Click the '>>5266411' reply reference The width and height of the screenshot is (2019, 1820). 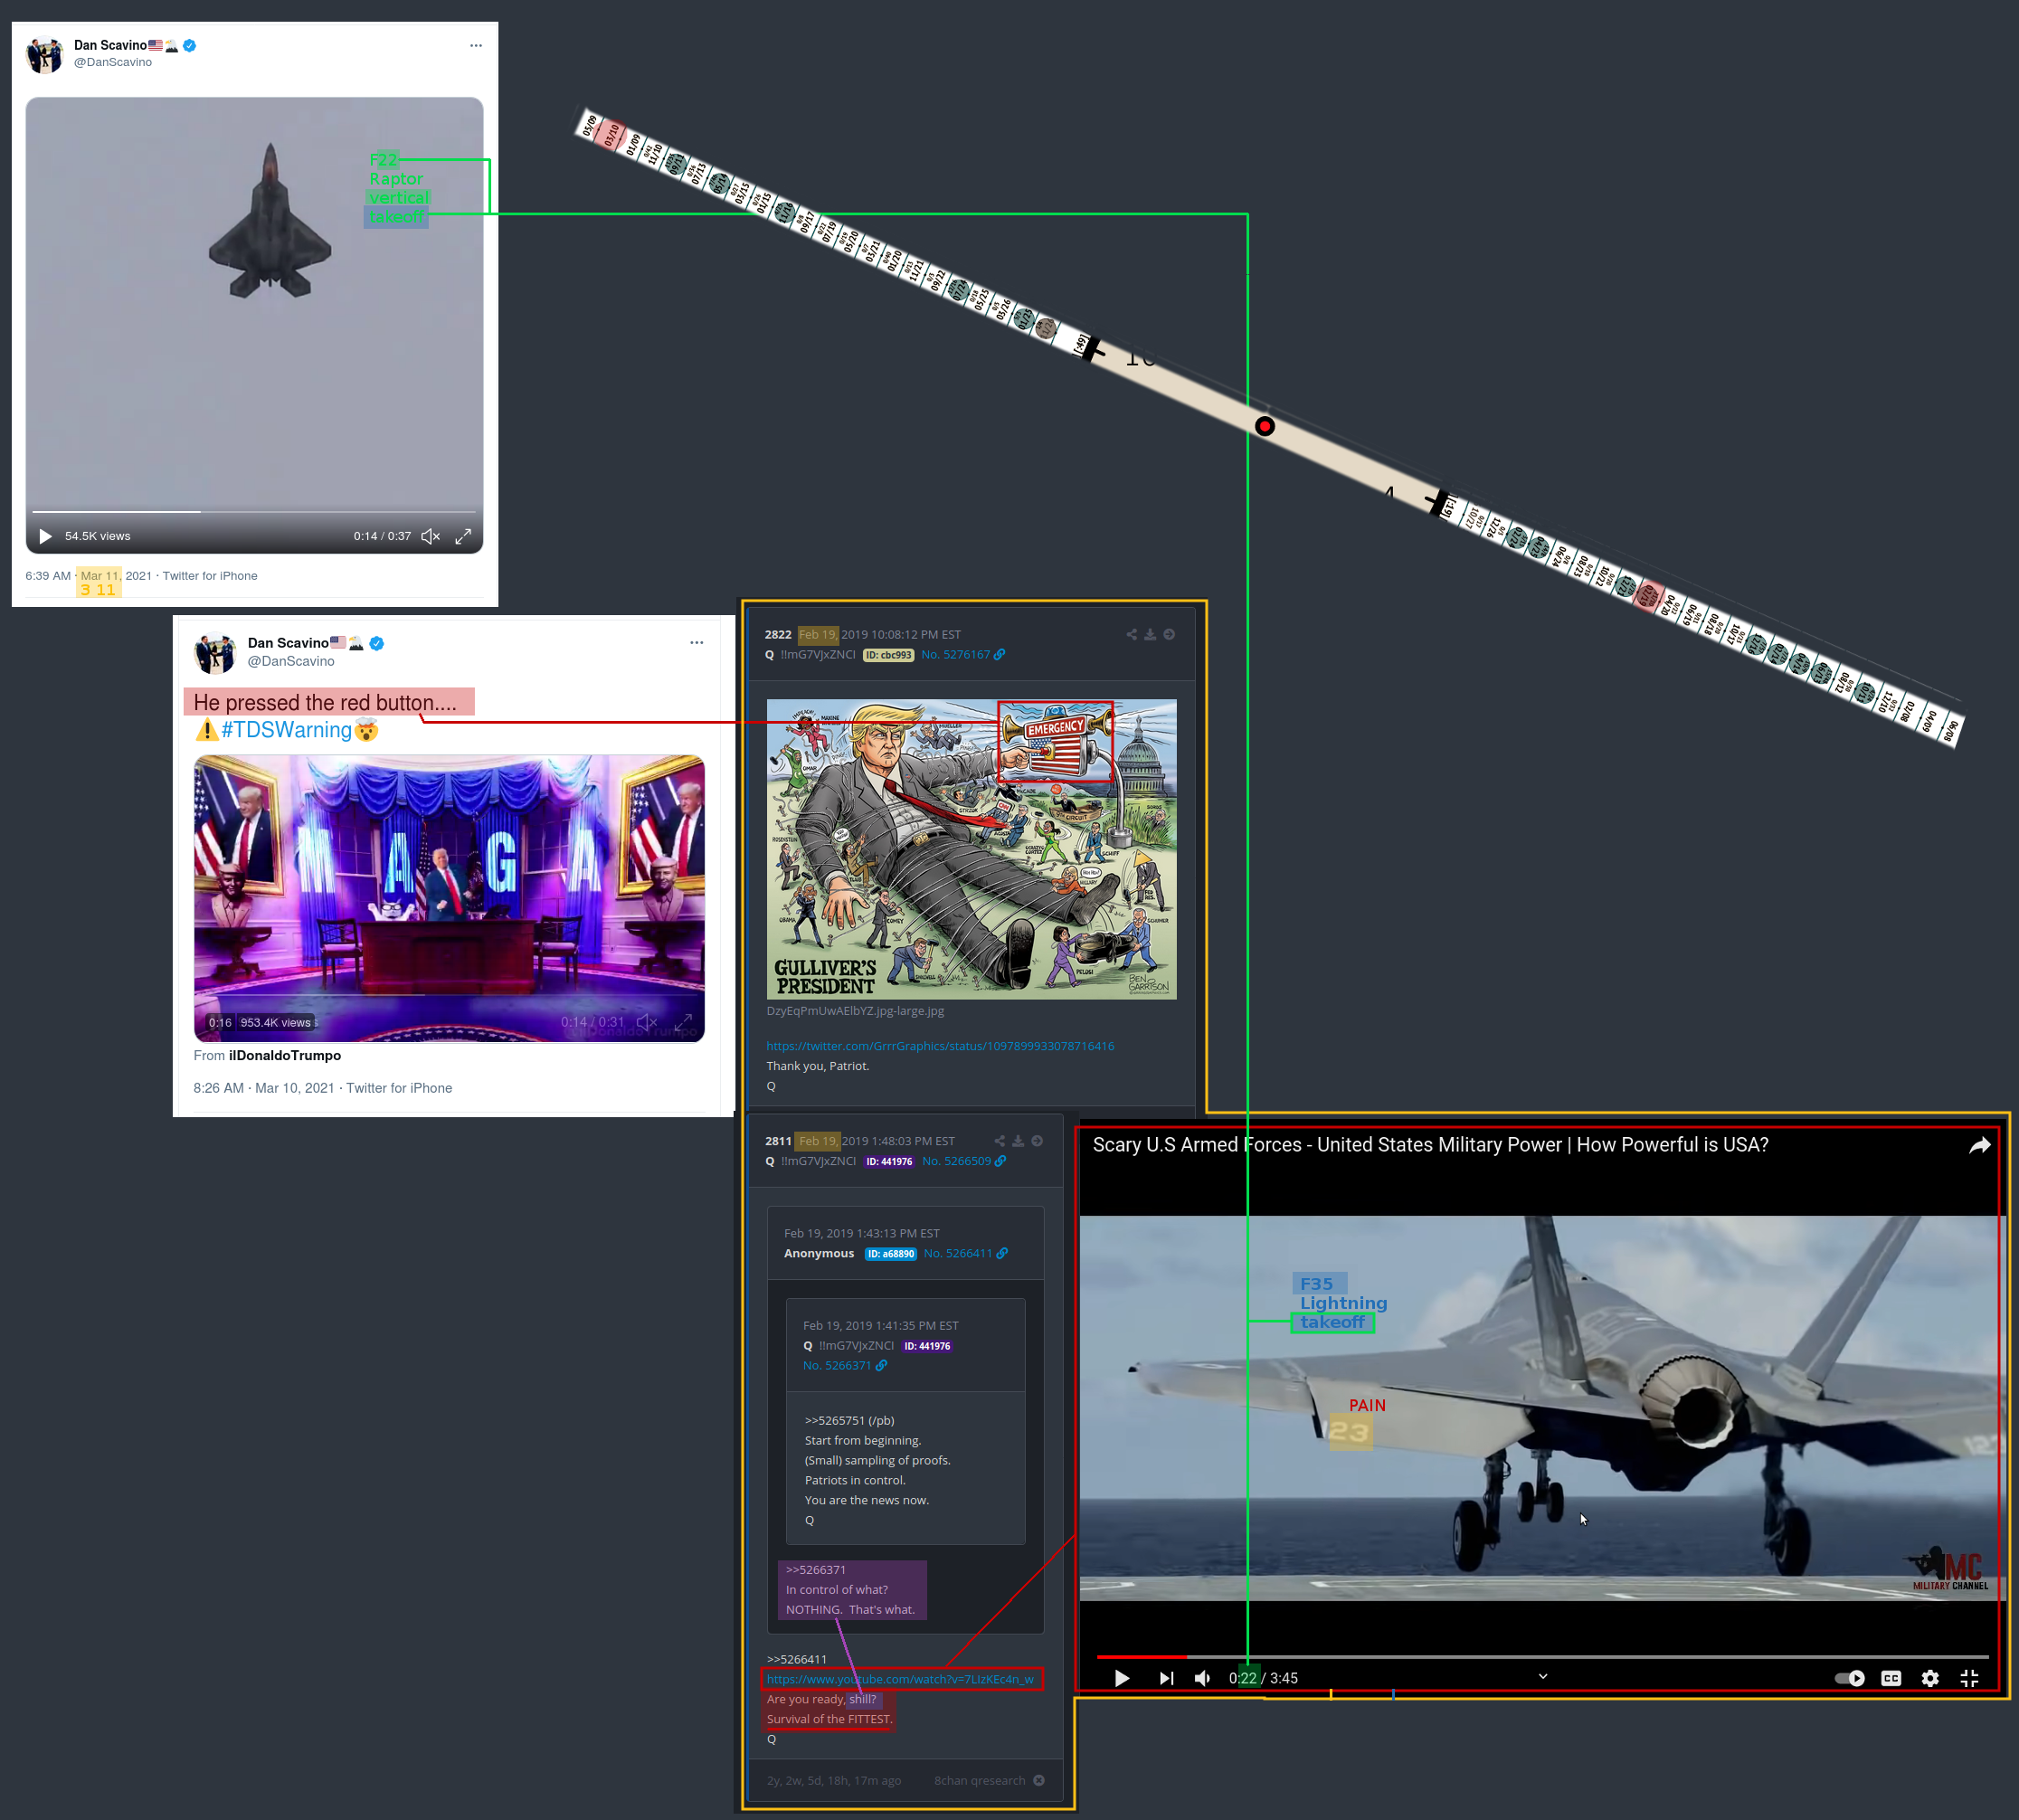[x=796, y=1659]
